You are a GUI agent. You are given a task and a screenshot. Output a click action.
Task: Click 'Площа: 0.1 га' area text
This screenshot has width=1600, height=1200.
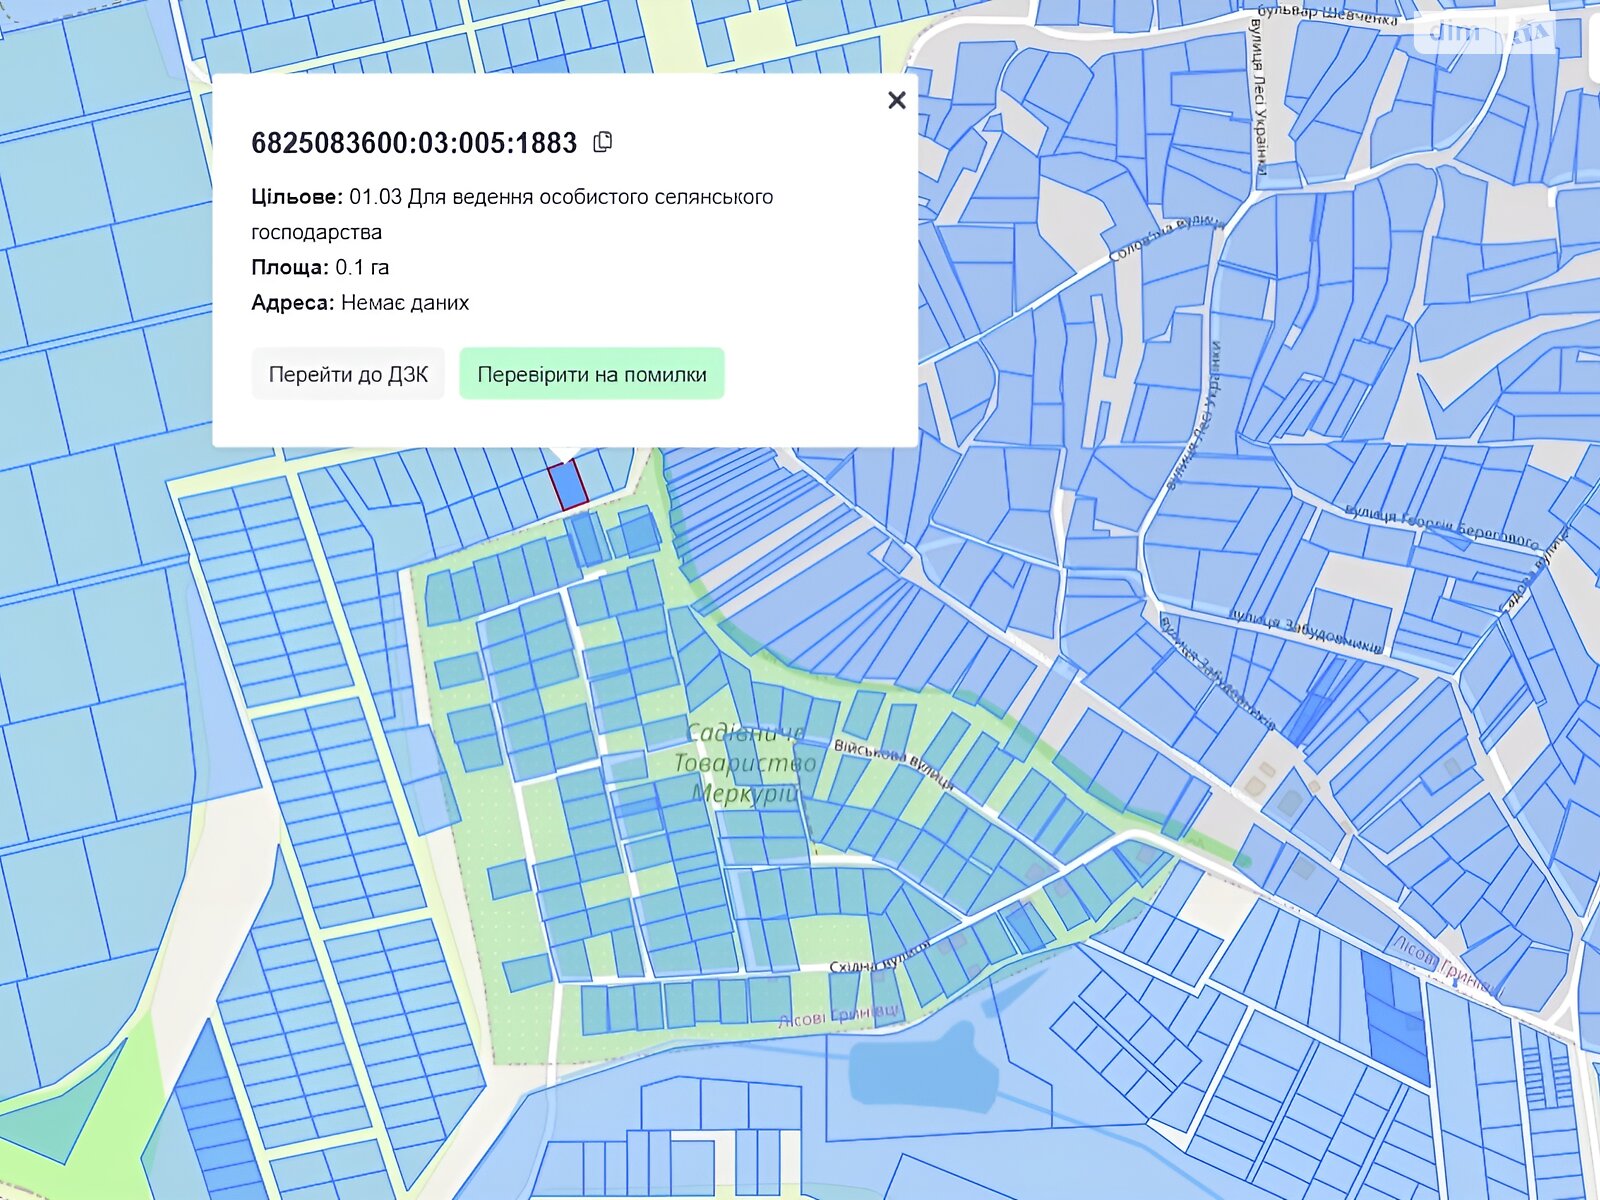pyautogui.click(x=320, y=267)
